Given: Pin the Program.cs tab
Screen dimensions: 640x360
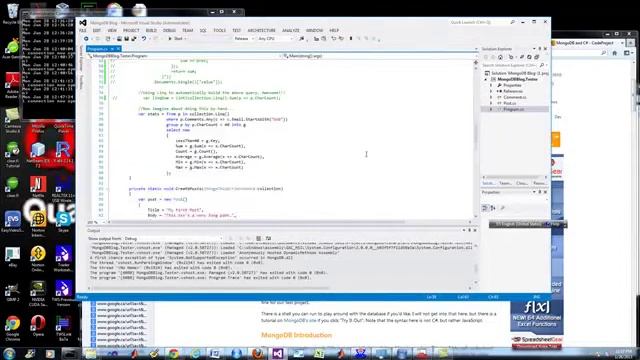Looking at the screenshot, I should 112,49.
